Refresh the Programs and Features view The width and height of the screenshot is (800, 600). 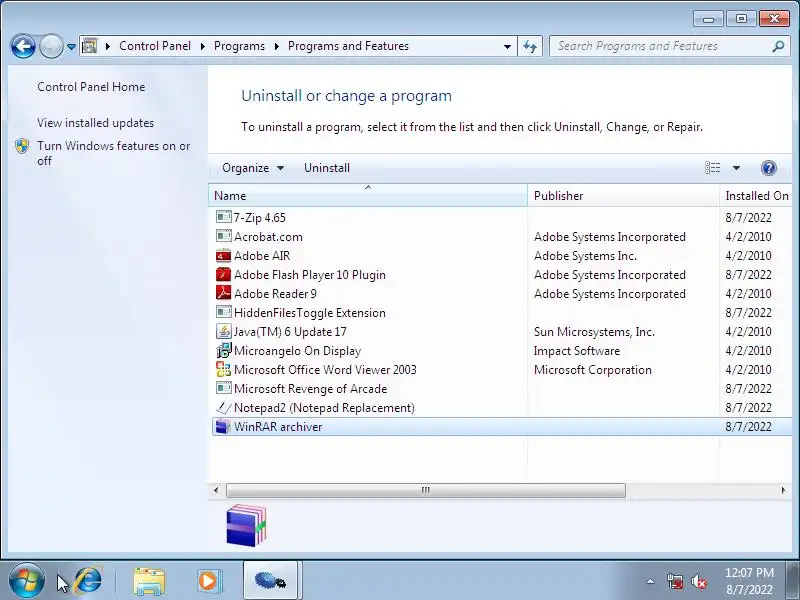530,46
